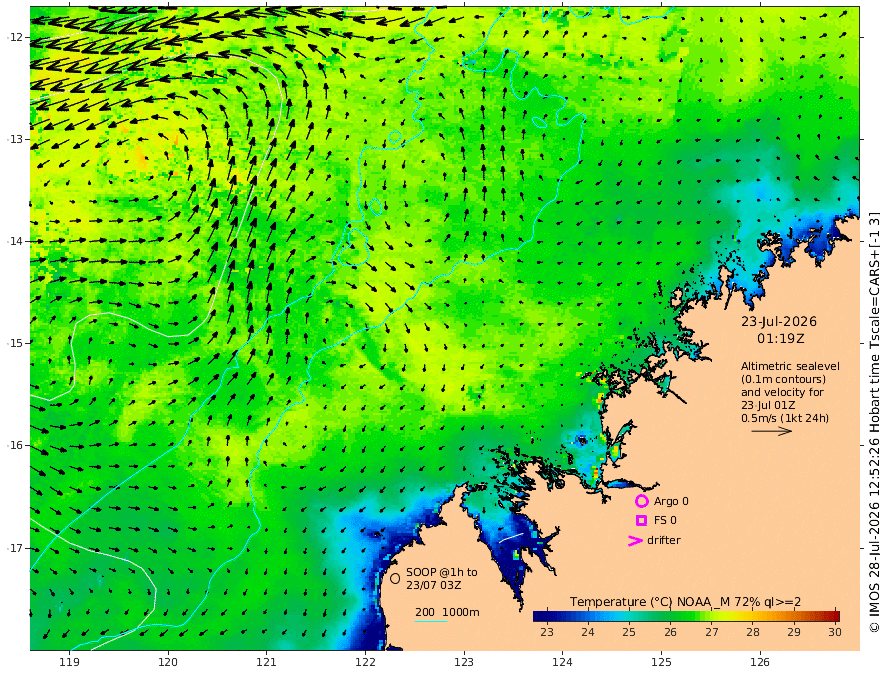Click the date text 23-Jul-2026
Image resolution: width=880 pixels, height=680 pixels.
[x=779, y=321]
